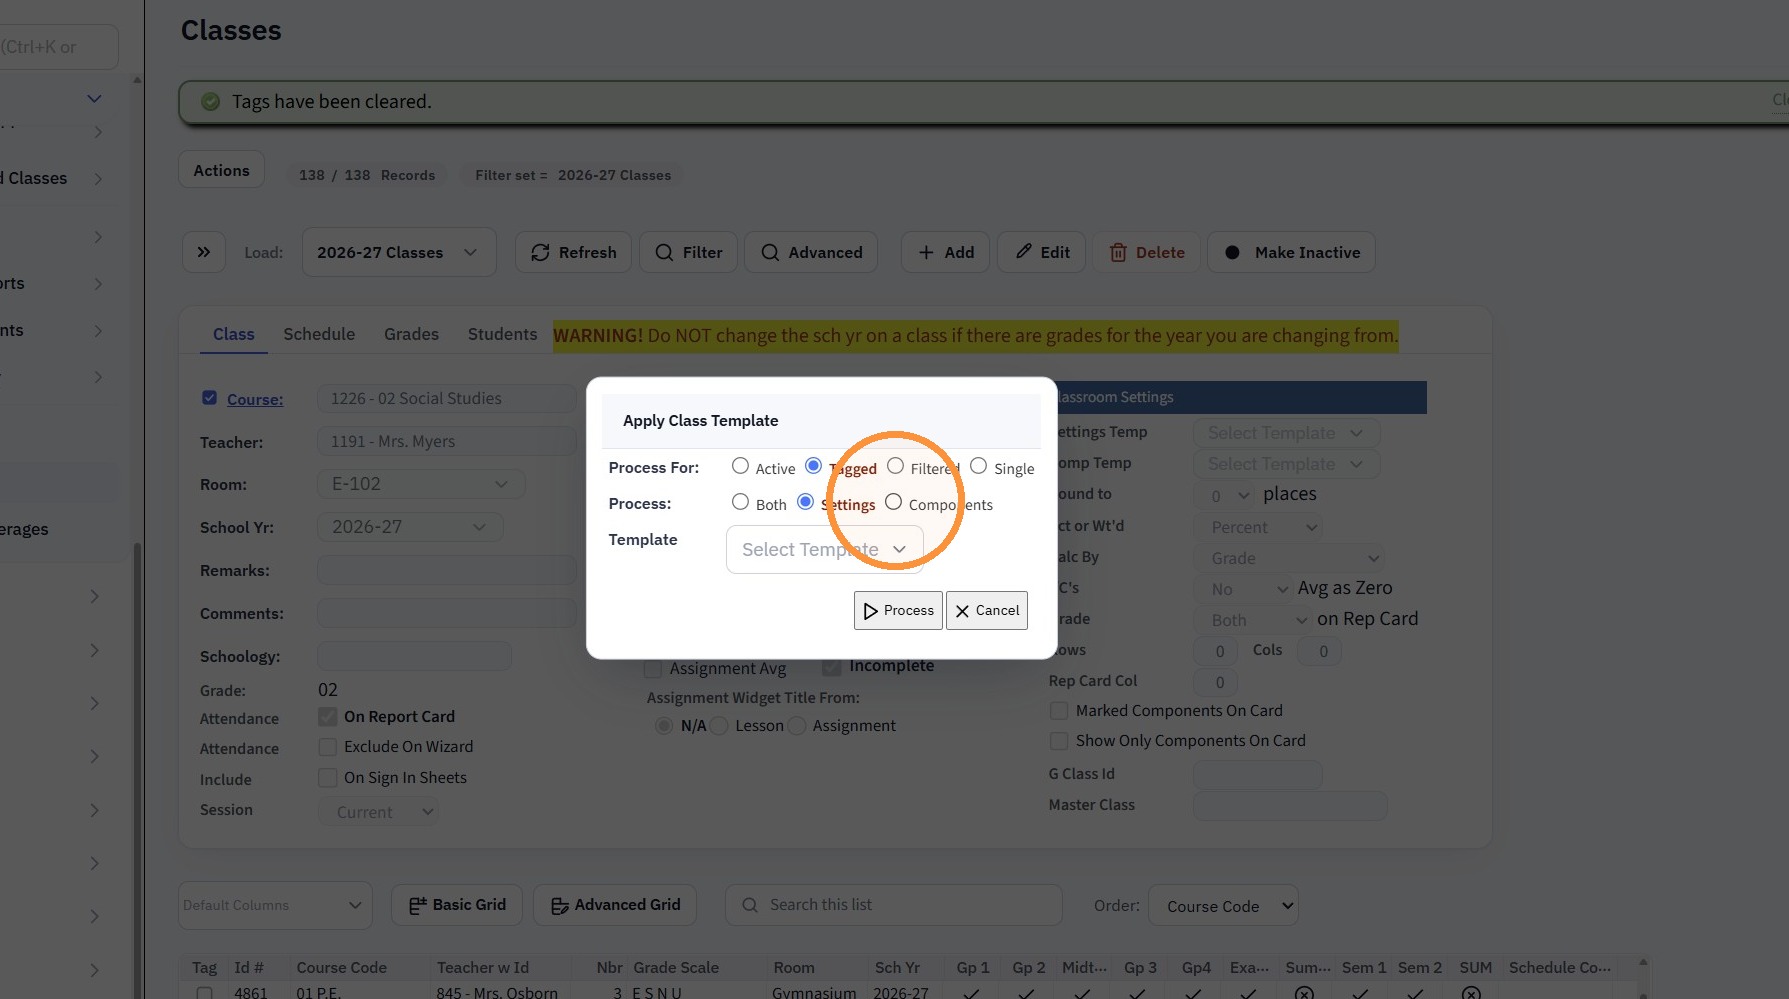Switch to Advanced Grid view
1789x999 pixels.
pos(615,905)
